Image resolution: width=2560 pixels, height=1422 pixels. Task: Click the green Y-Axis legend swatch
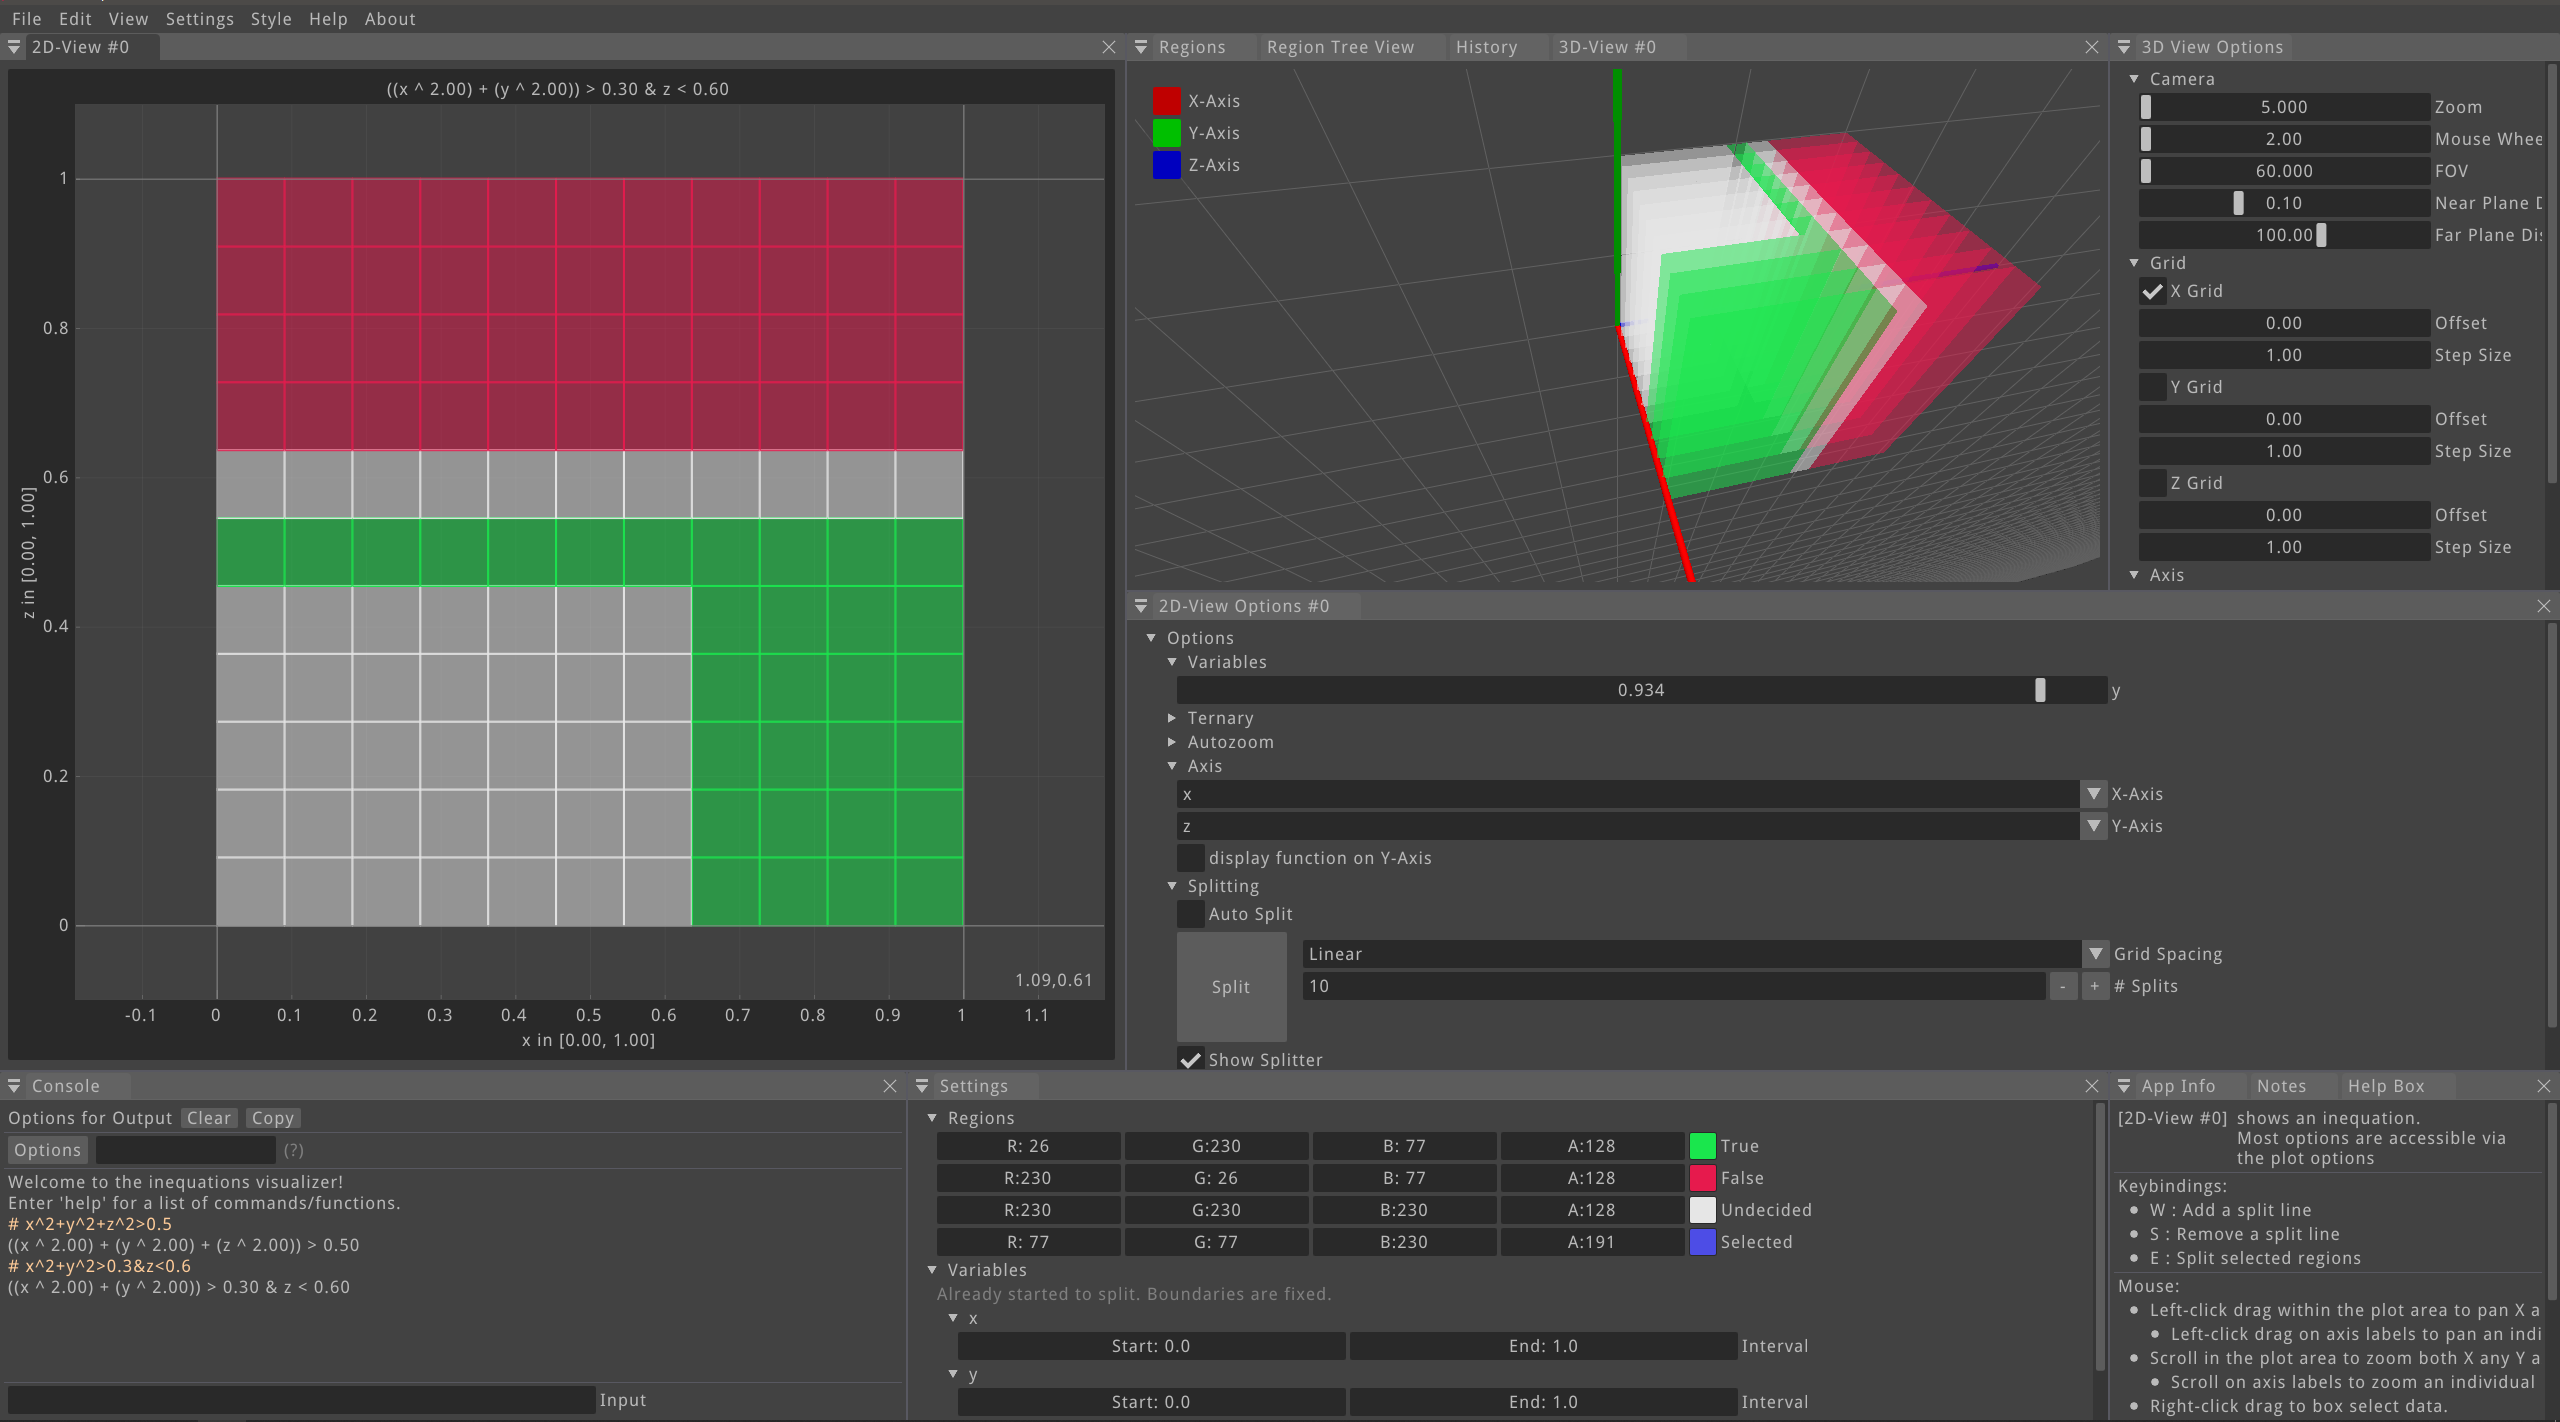[1167, 133]
